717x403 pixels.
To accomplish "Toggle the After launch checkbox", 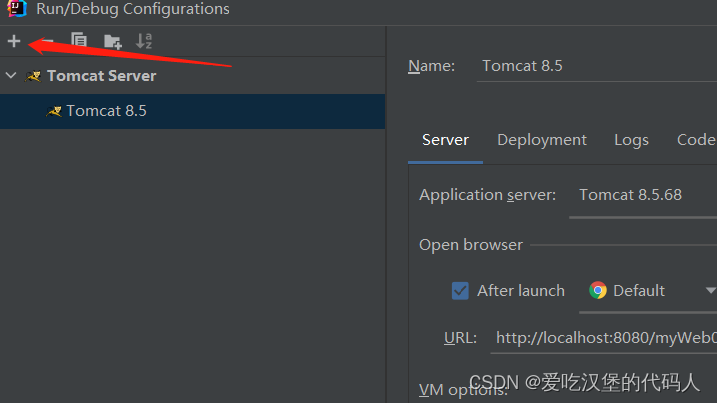I will pos(460,290).
